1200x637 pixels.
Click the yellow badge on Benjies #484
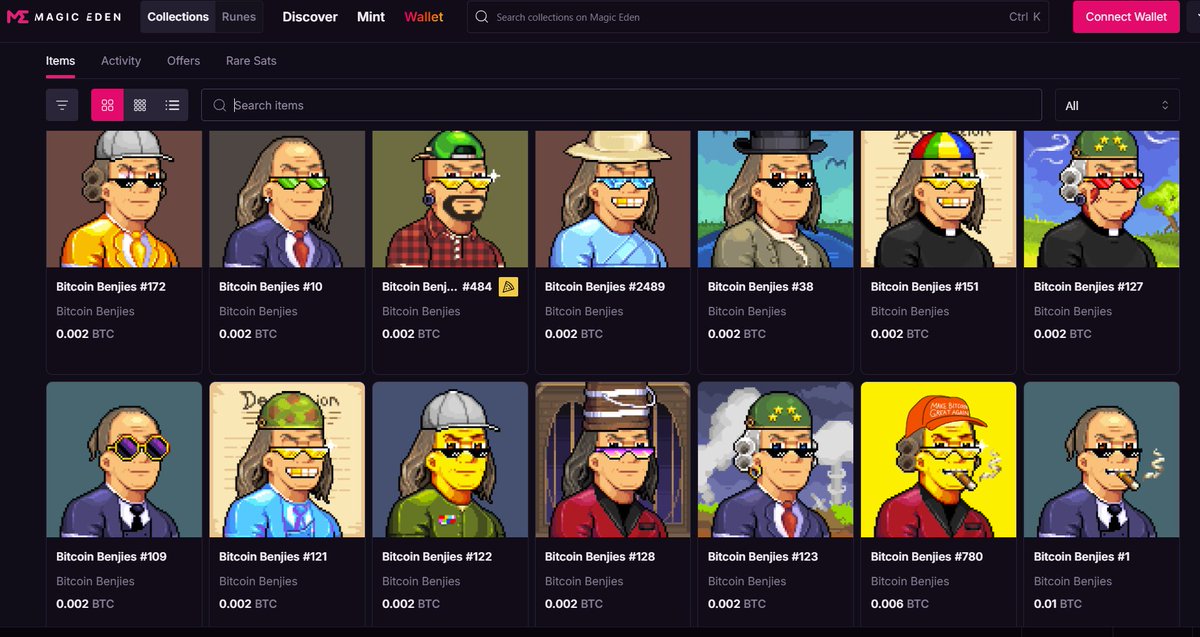pos(508,287)
